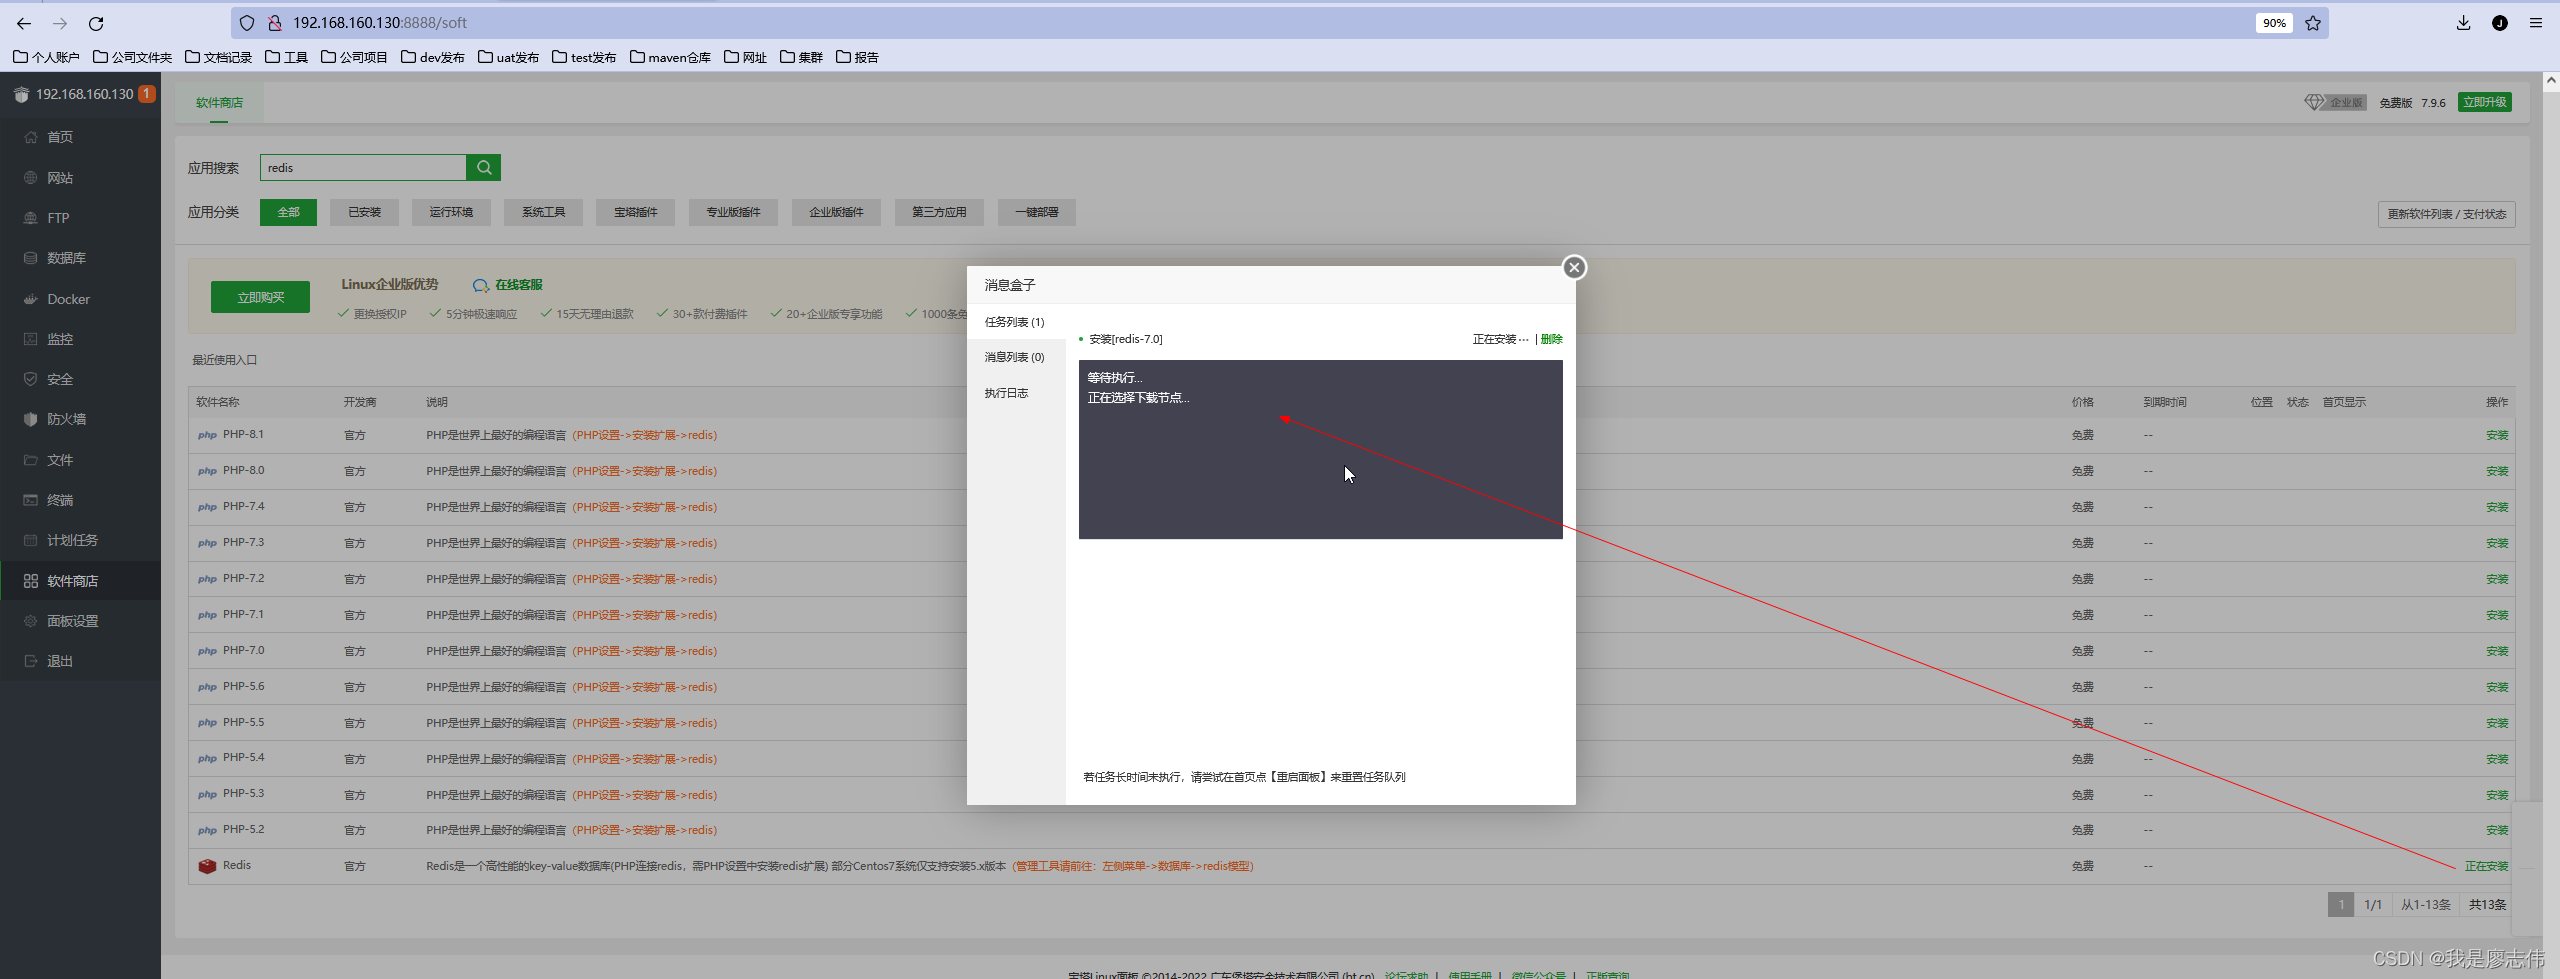Click the 90% zoom indicator in address bar
The image size is (2560, 979).
point(2274,23)
